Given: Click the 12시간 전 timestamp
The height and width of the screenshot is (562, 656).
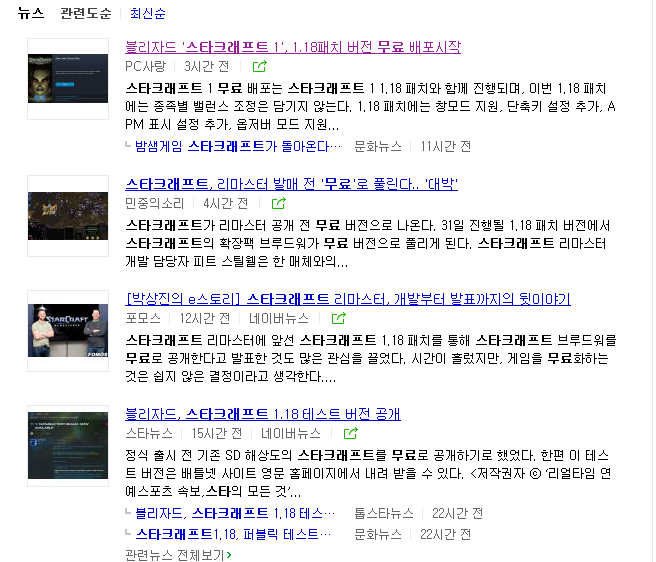Looking at the screenshot, I should 205,318.
